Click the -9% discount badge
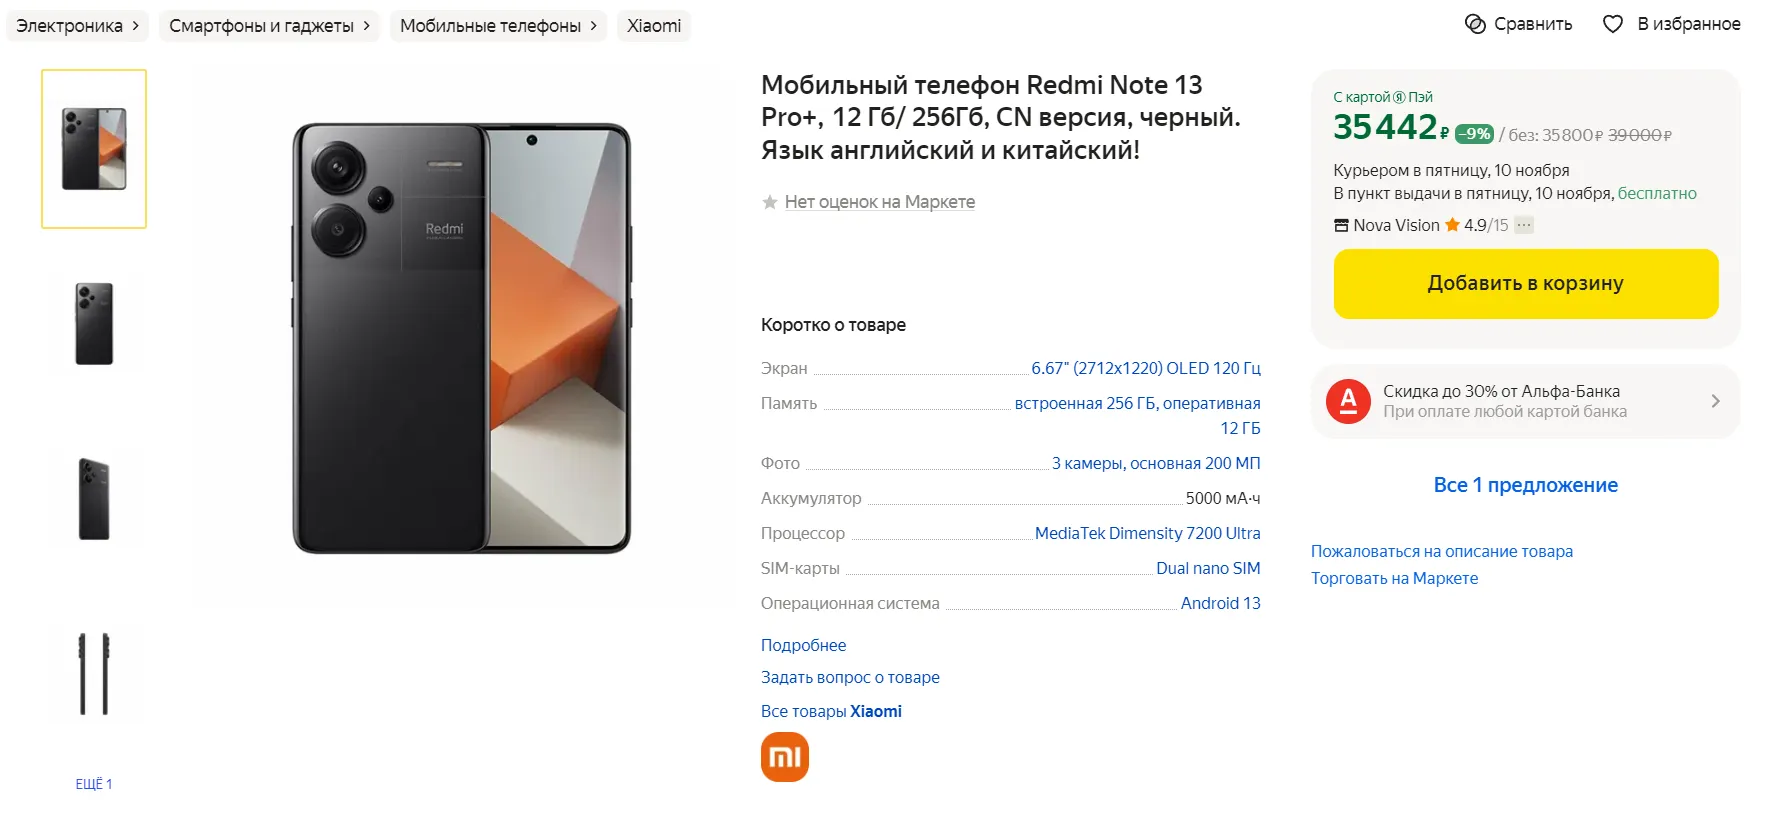Screen dimensions: 1771x814 click(x=1474, y=133)
